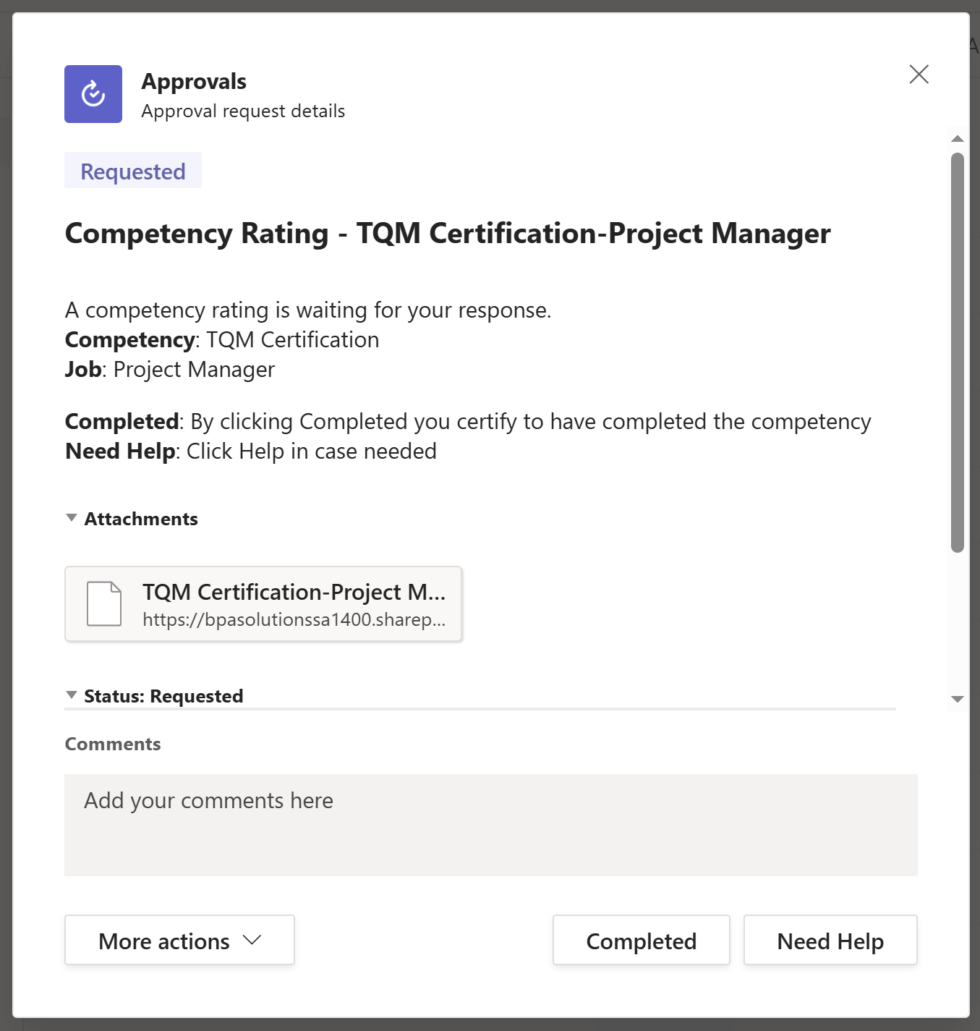Collapse the Attachments section
This screenshot has width=980, height=1031.
71,517
